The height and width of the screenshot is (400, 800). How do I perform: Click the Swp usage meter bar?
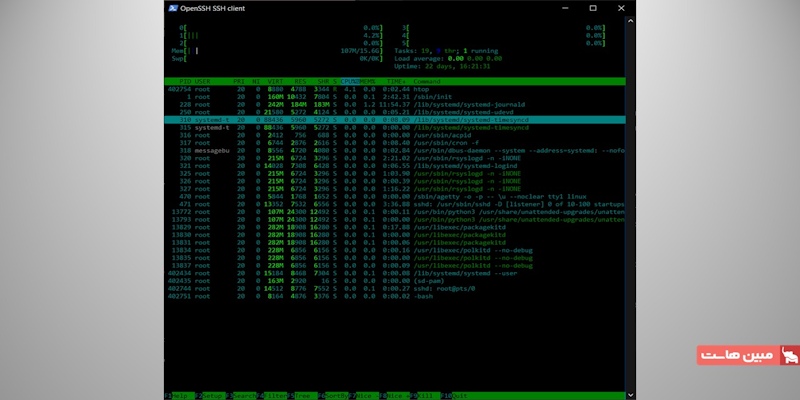point(277,59)
